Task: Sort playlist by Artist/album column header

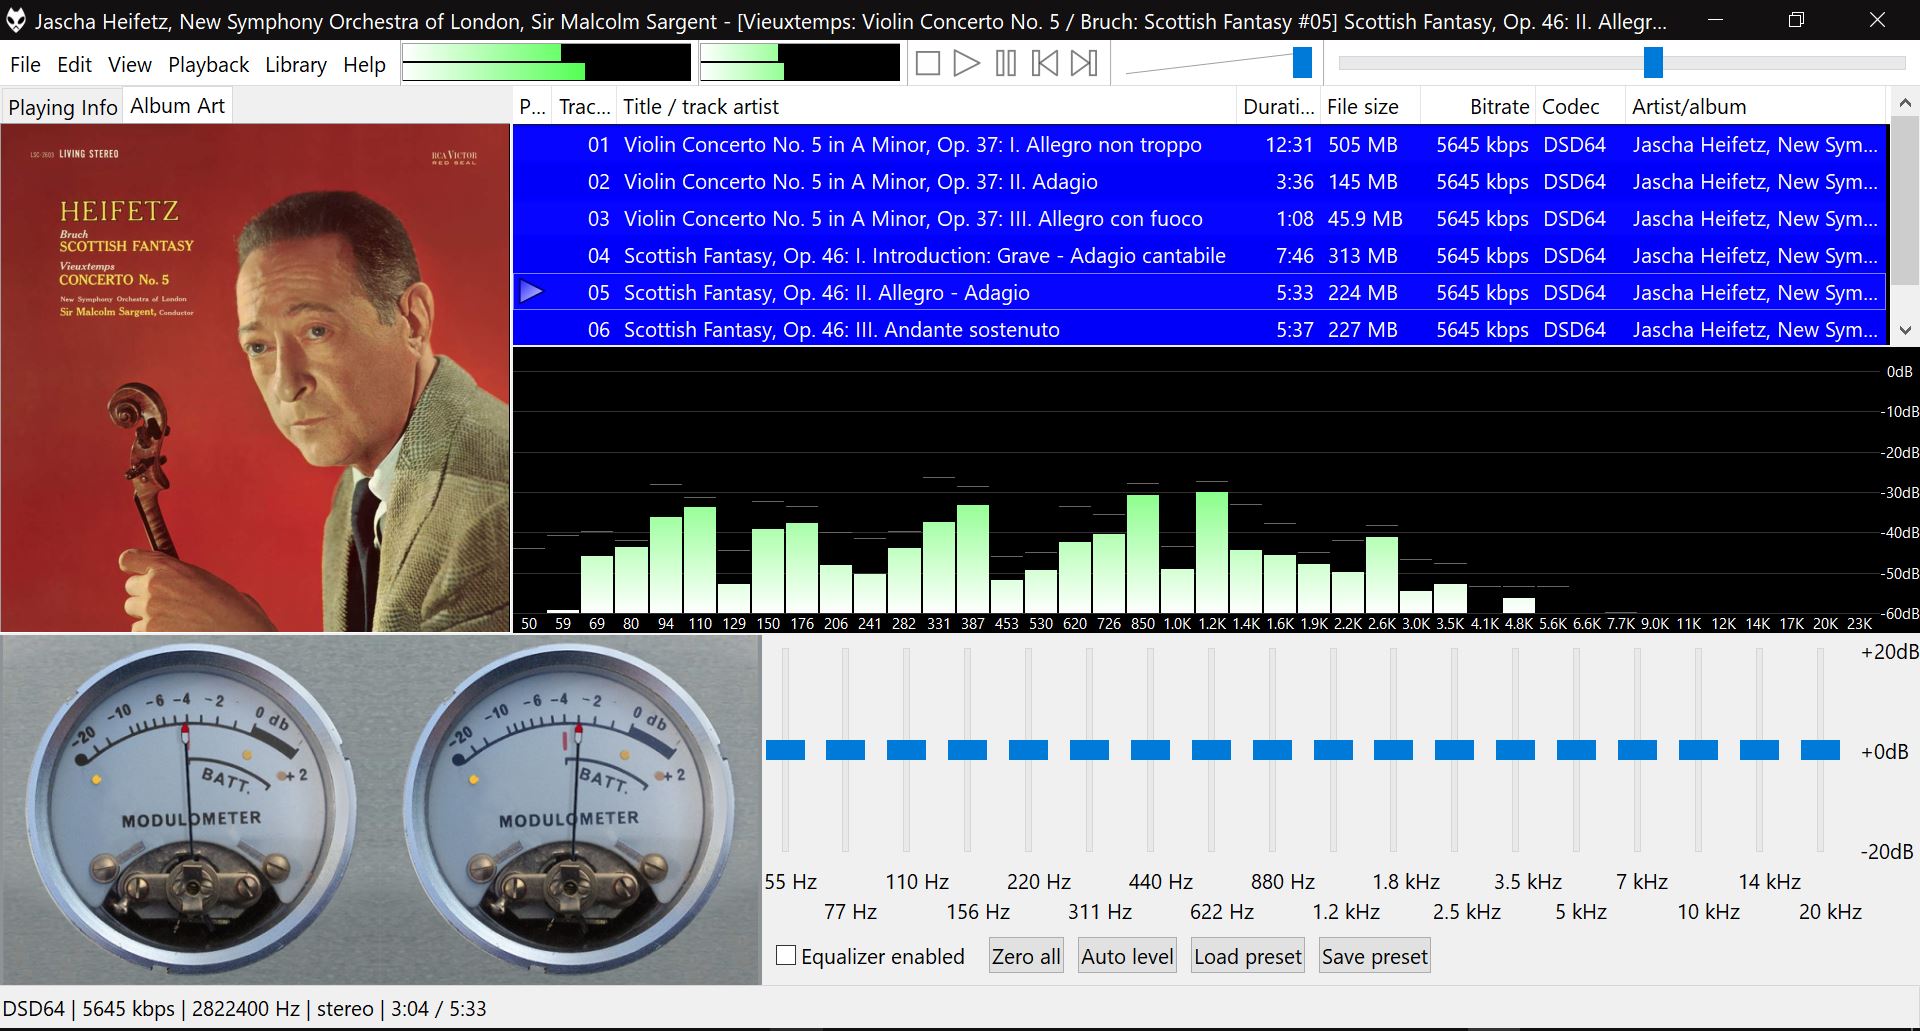Action: 1755,107
